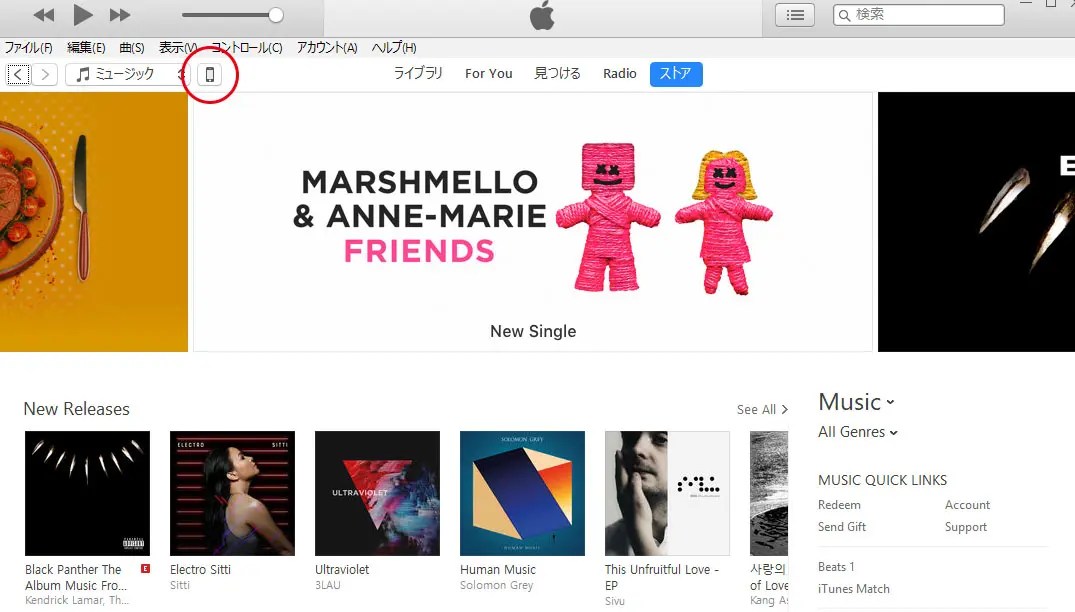Open the ファイル(F) menu

point(28,47)
